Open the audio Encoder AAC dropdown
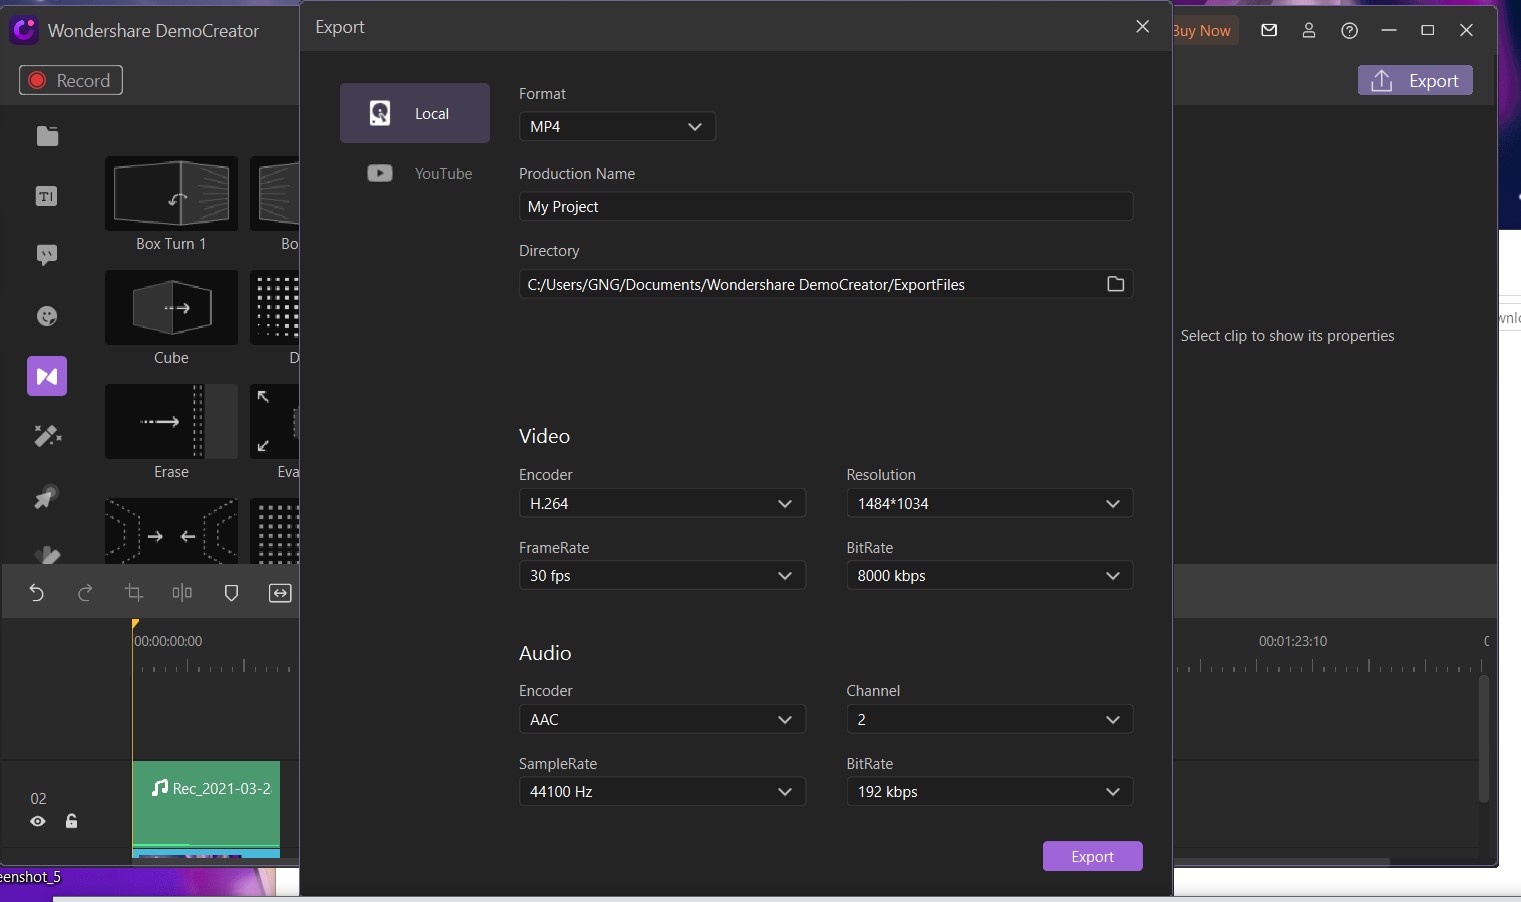Viewport: 1521px width, 902px height. click(662, 719)
